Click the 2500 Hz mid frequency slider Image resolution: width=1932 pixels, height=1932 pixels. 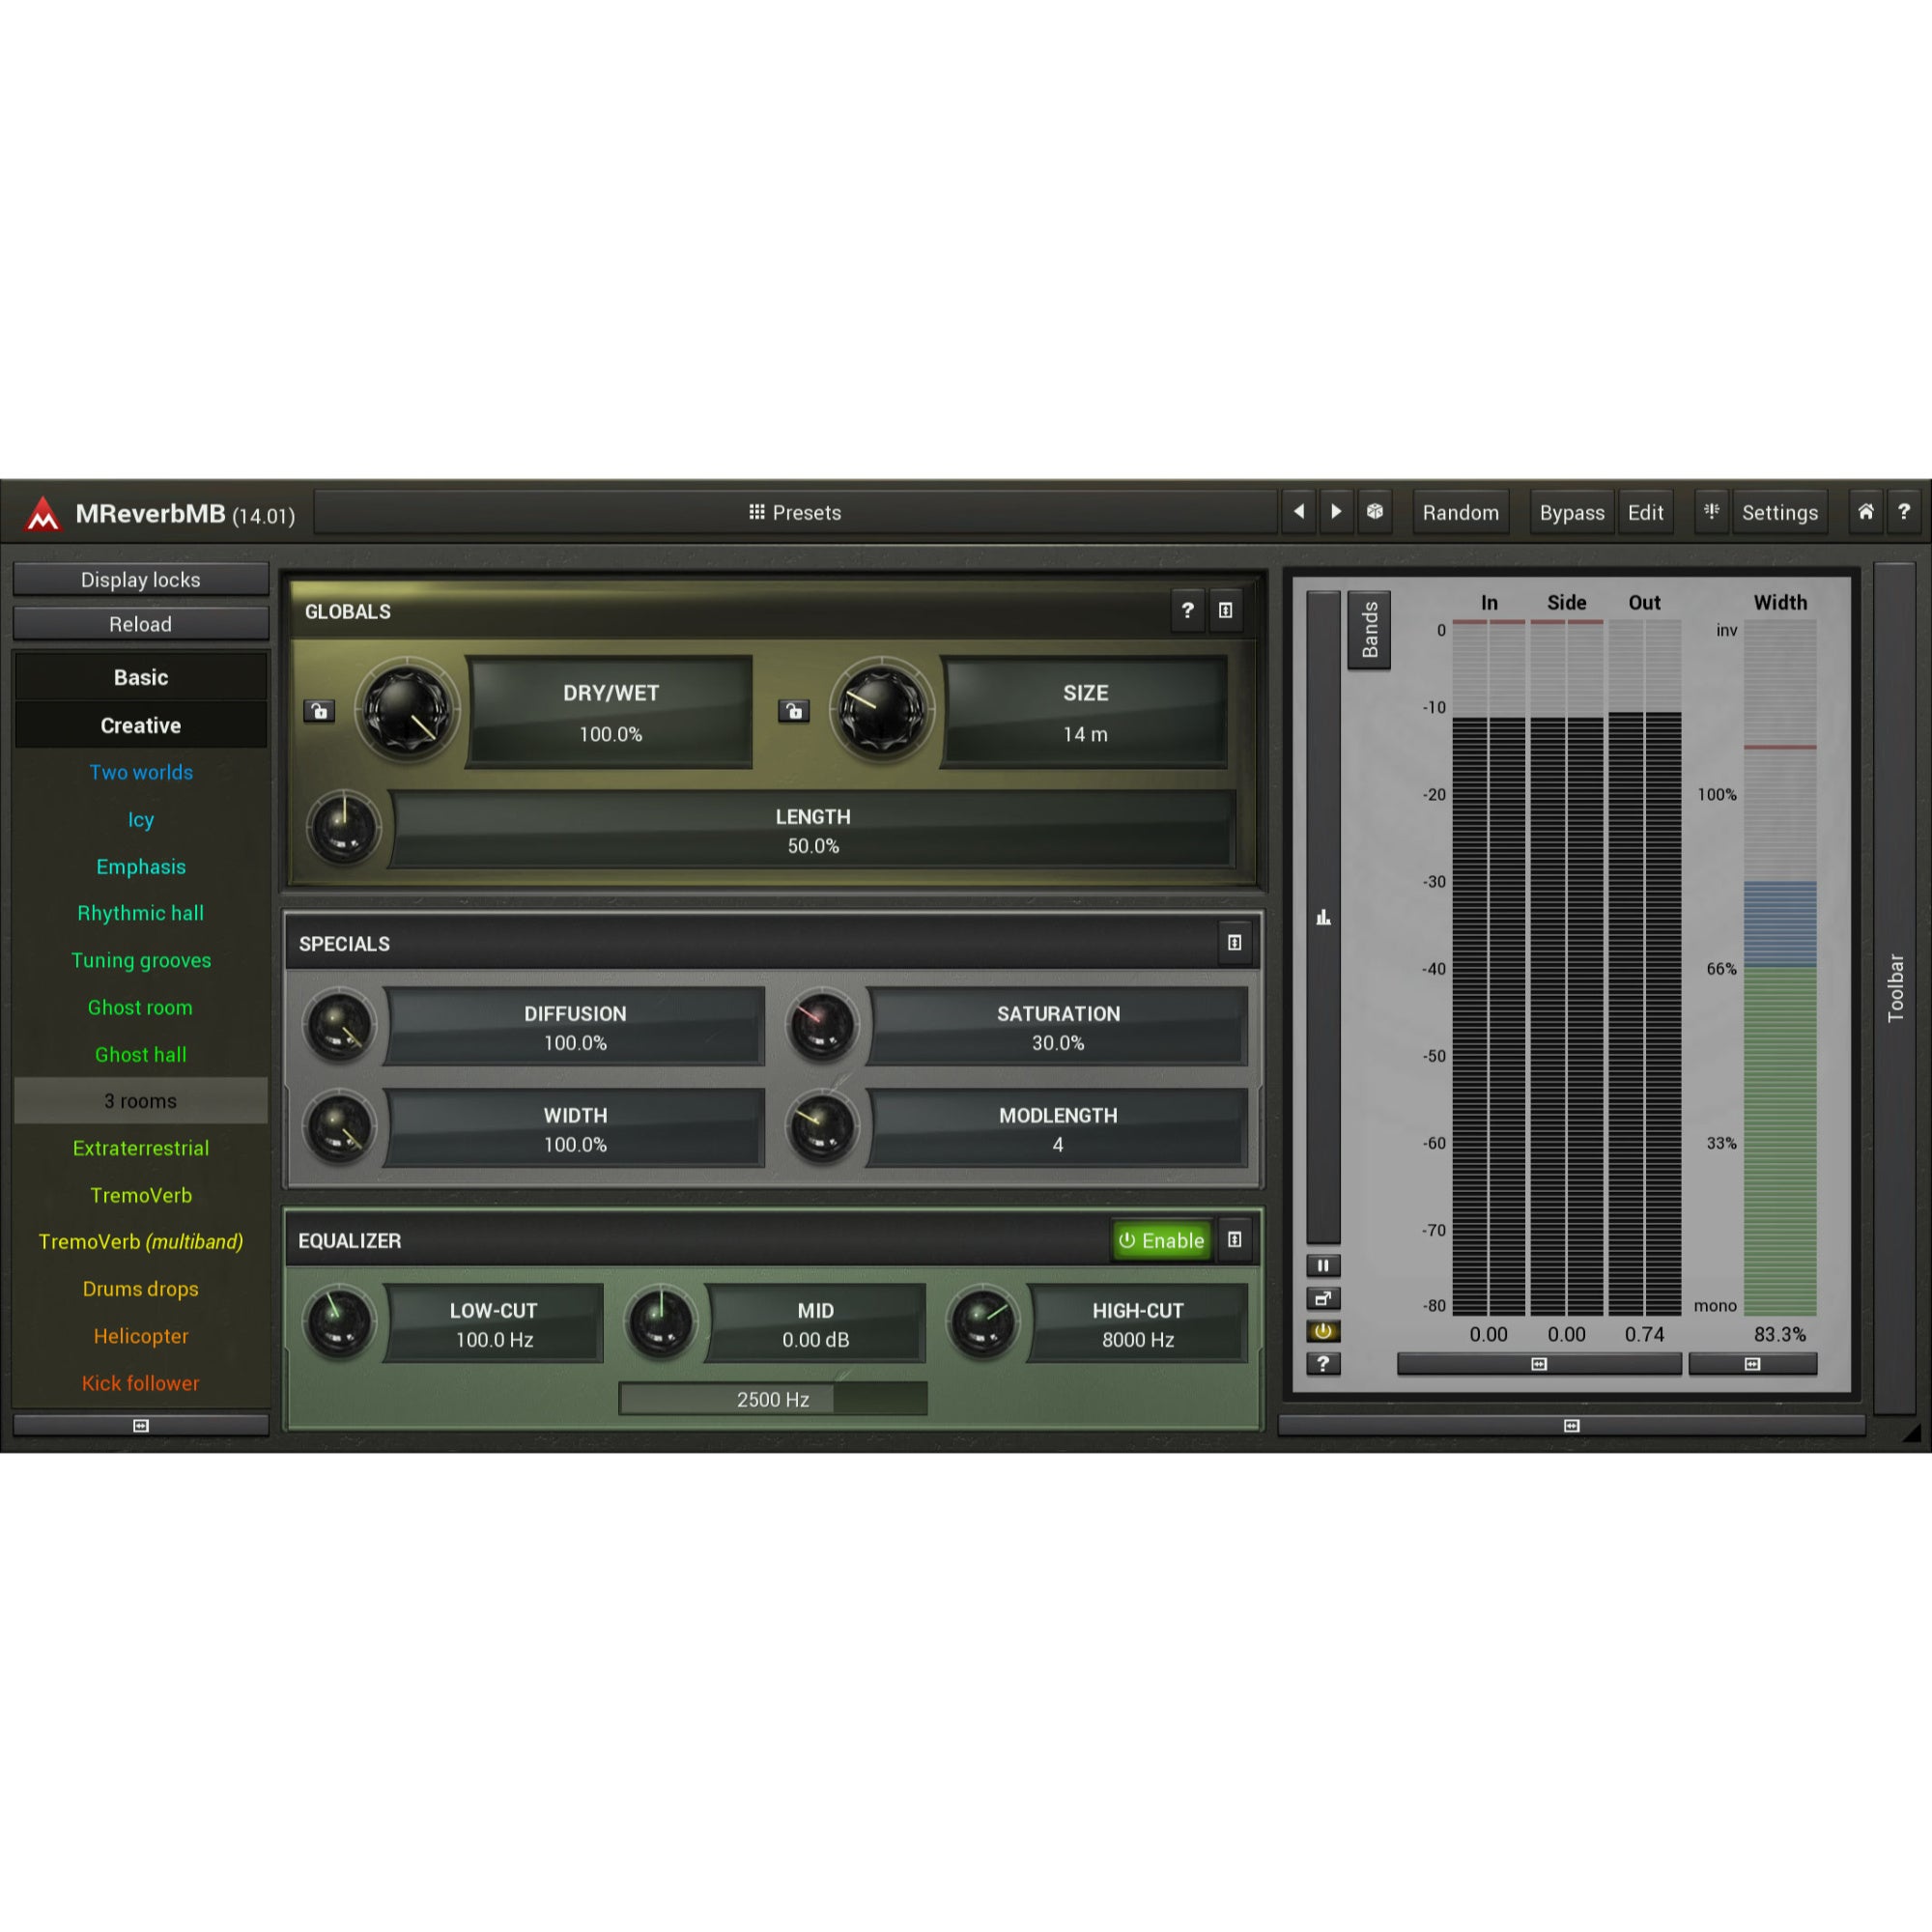[x=773, y=1399]
